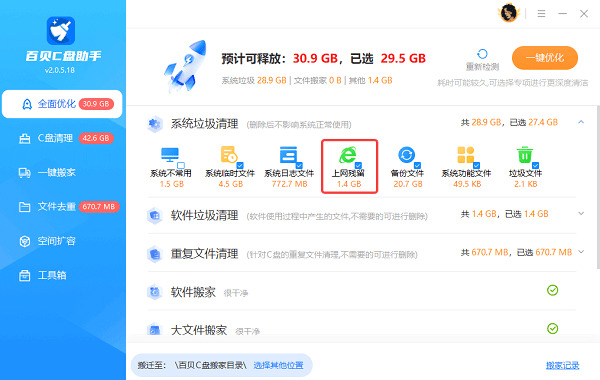Click the 软件搬家 heading text
600x380 pixels.
pos(193,292)
